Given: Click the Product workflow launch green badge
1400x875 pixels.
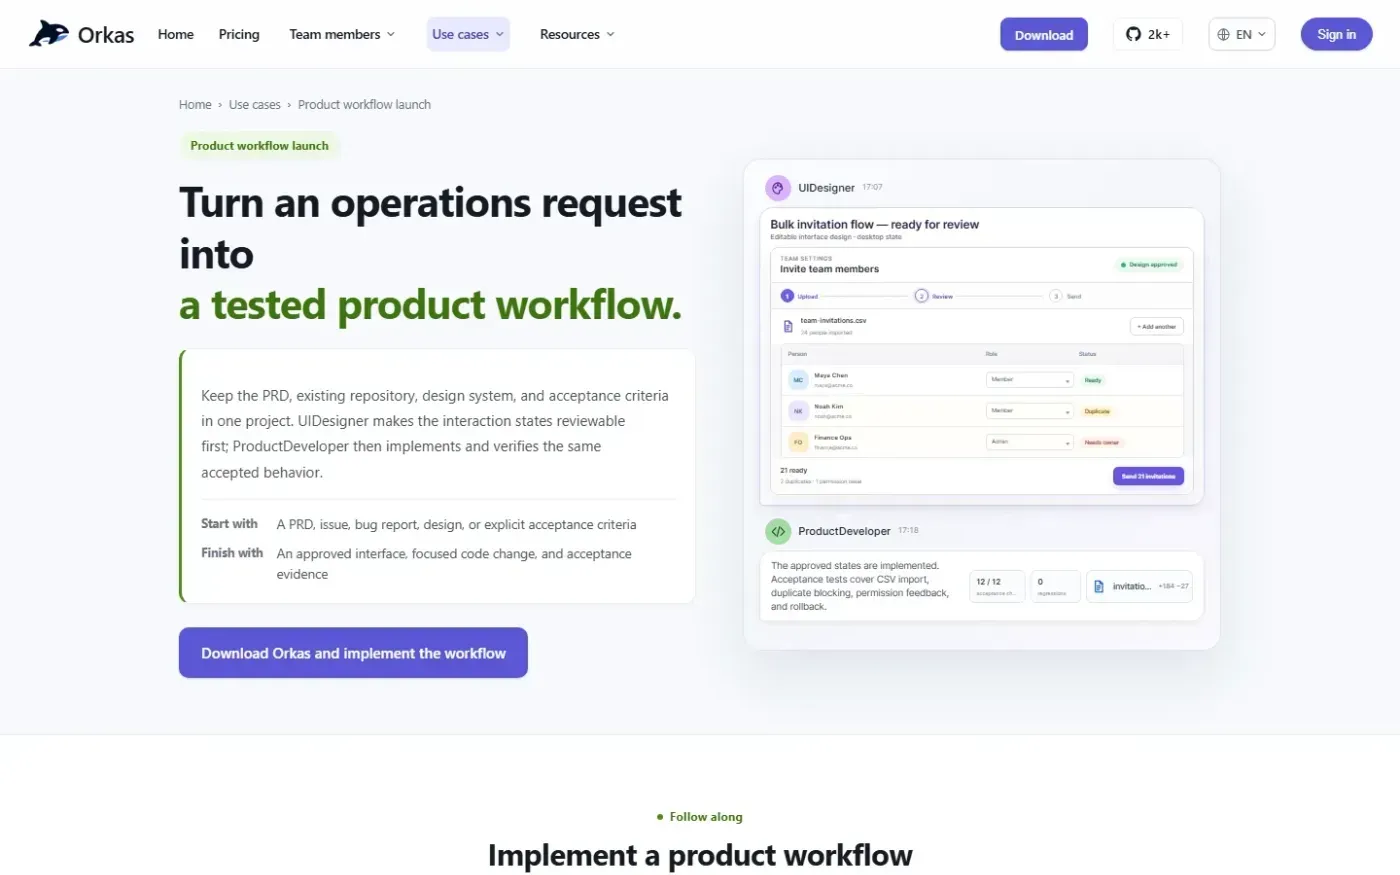Looking at the screenshot, I should click(260, 146).
